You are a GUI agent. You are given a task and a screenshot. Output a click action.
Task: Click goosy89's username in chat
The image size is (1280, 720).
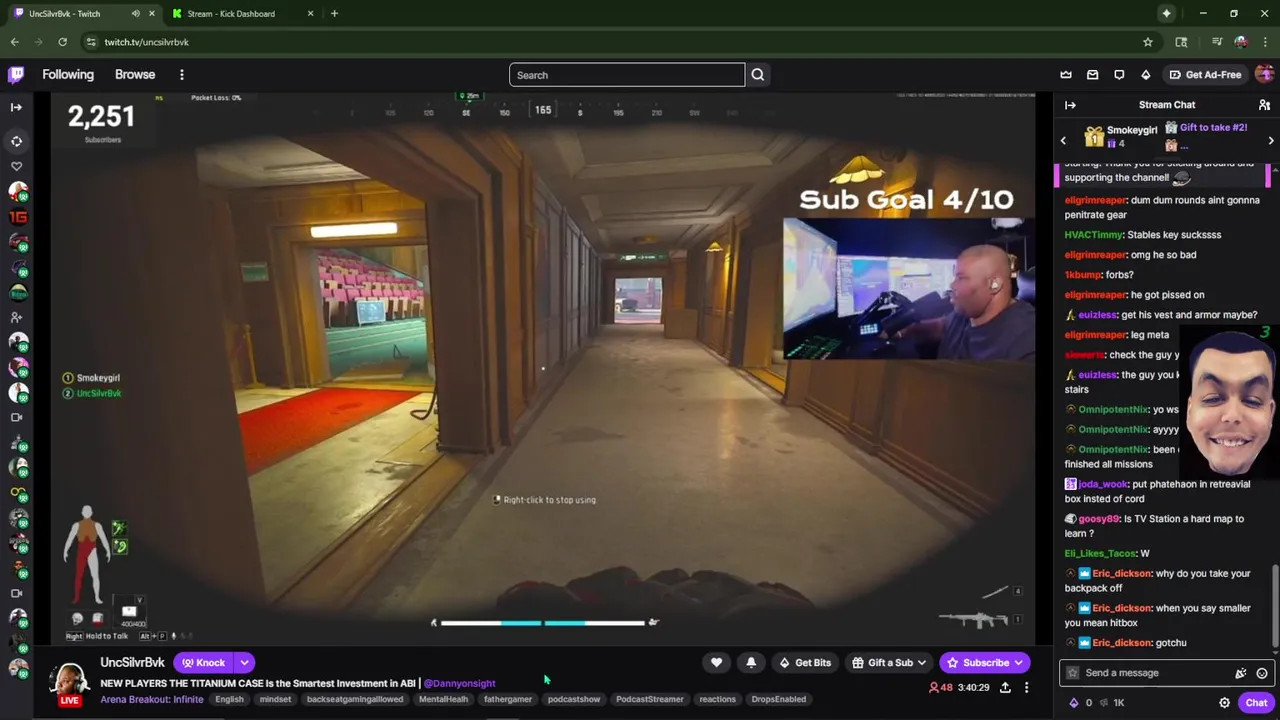point(1098,519)
